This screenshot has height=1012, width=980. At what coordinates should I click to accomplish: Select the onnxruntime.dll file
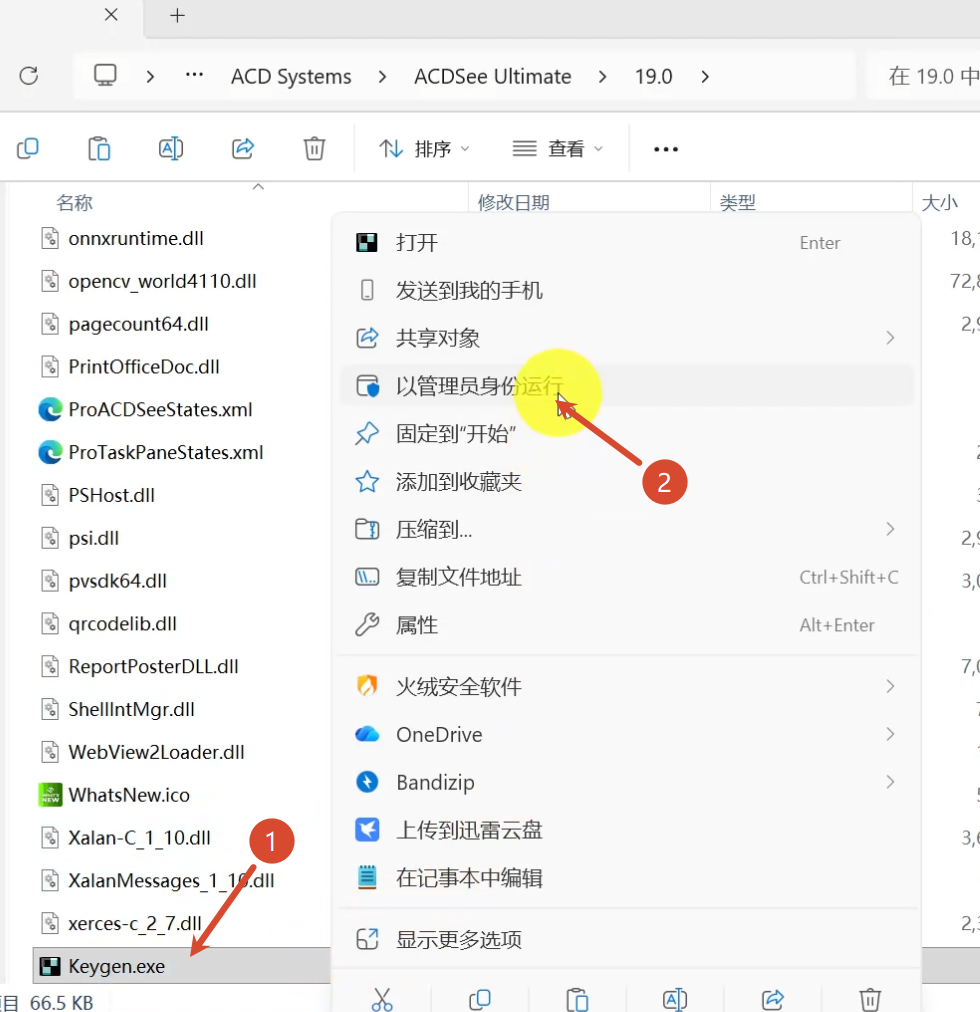[136, 238]
